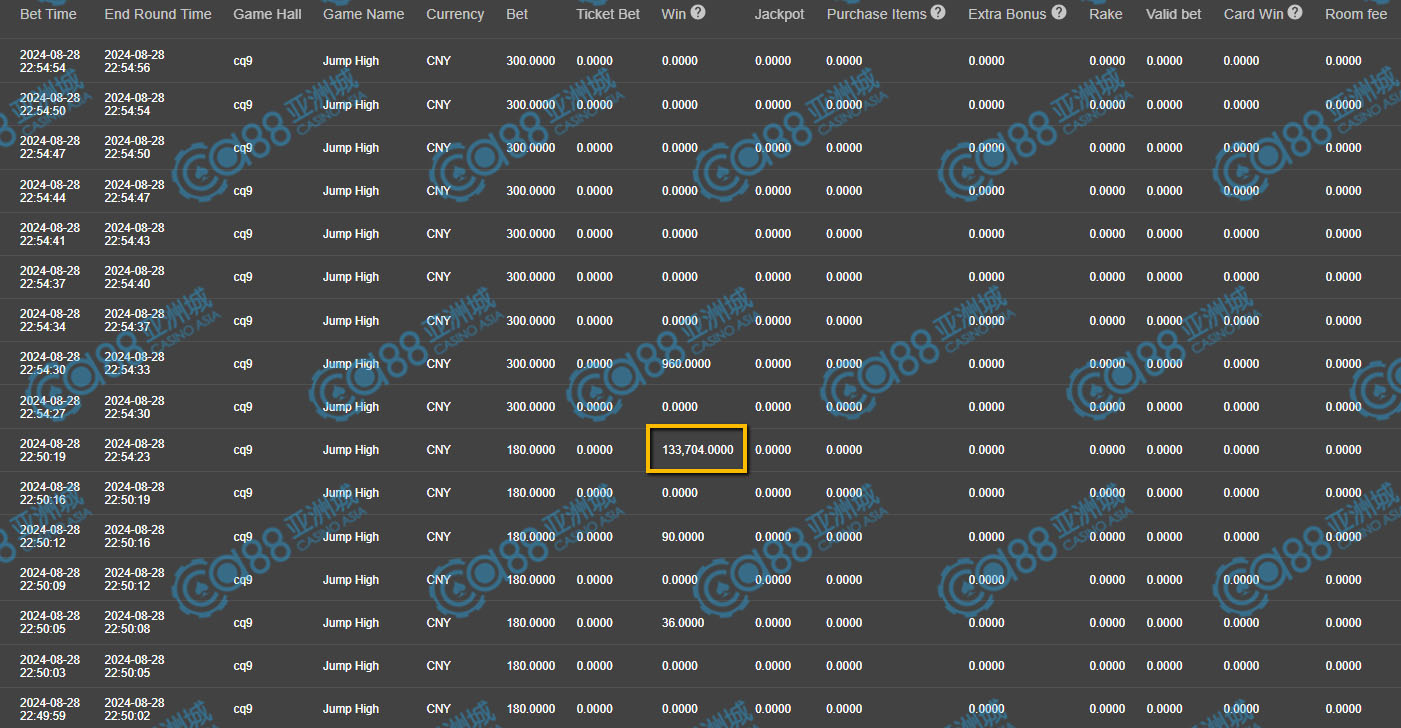
Task: Select the 960.0000 Win value
Action: pos(686,364)
